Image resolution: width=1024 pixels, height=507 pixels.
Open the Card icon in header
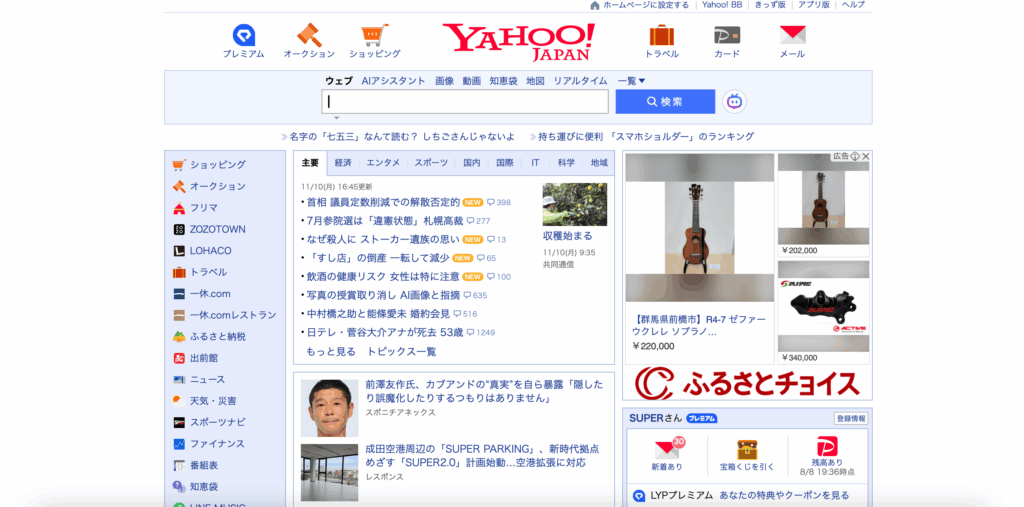click(727, 36)
